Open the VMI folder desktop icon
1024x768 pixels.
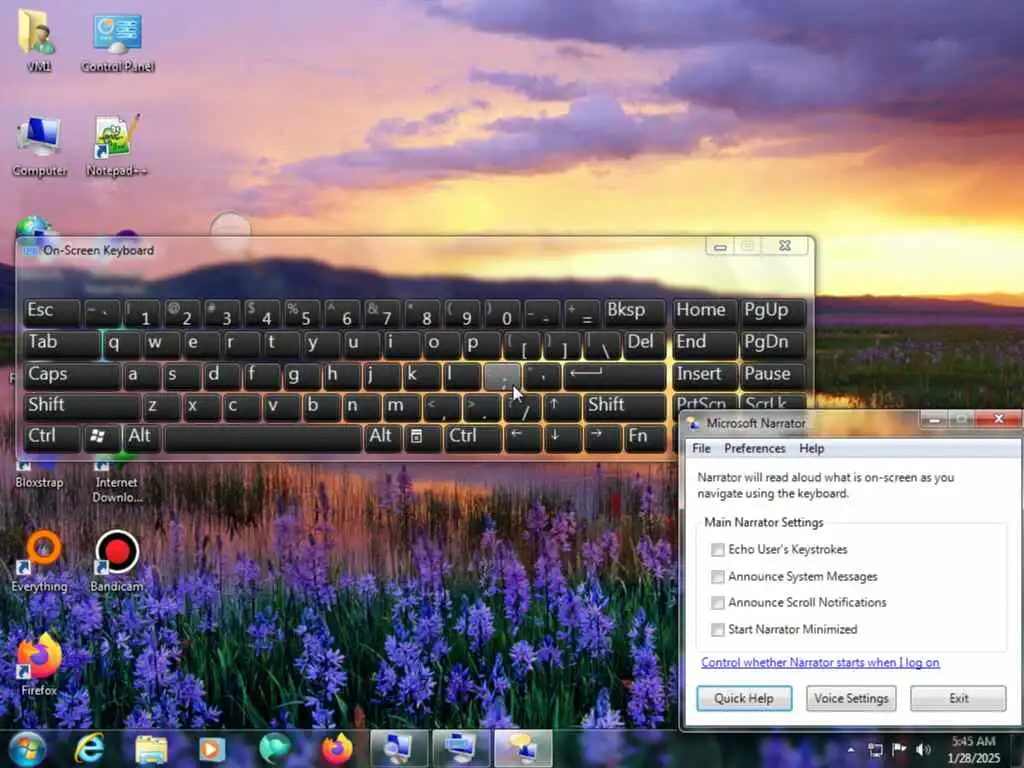pyautogui.click(x=38, y=38)
